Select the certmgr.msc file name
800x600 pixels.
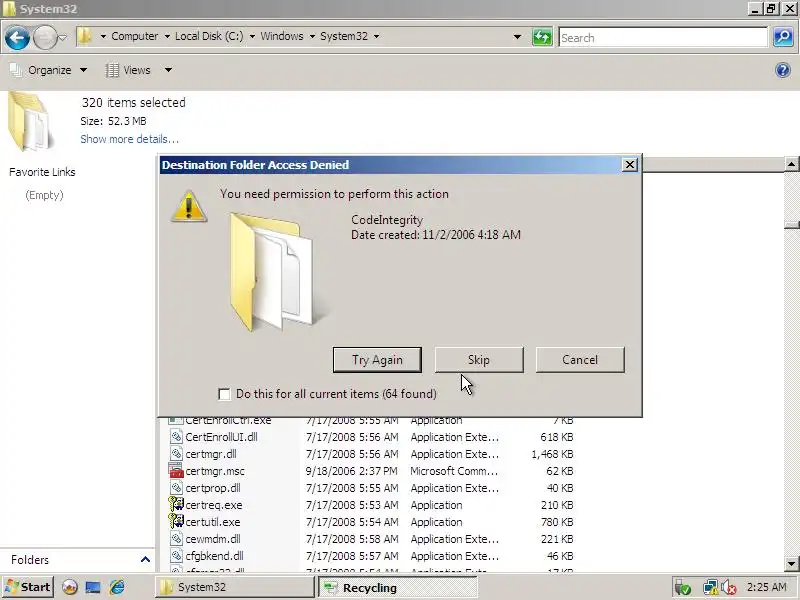(x=215, y=471)
